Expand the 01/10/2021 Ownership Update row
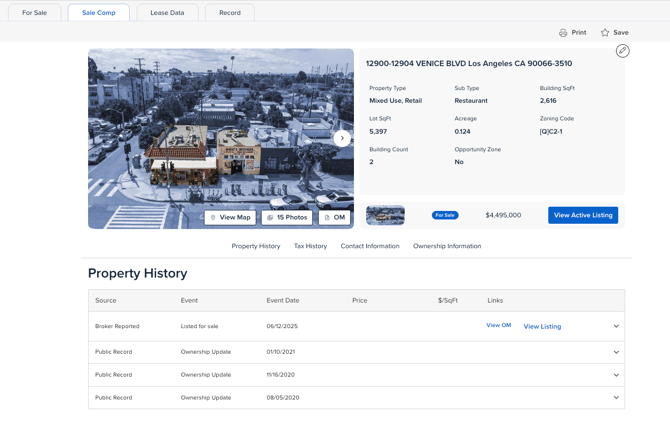Image resolution: width=670 pixels, height=424 pixels. pyautogui.click(x=616, y=352)
